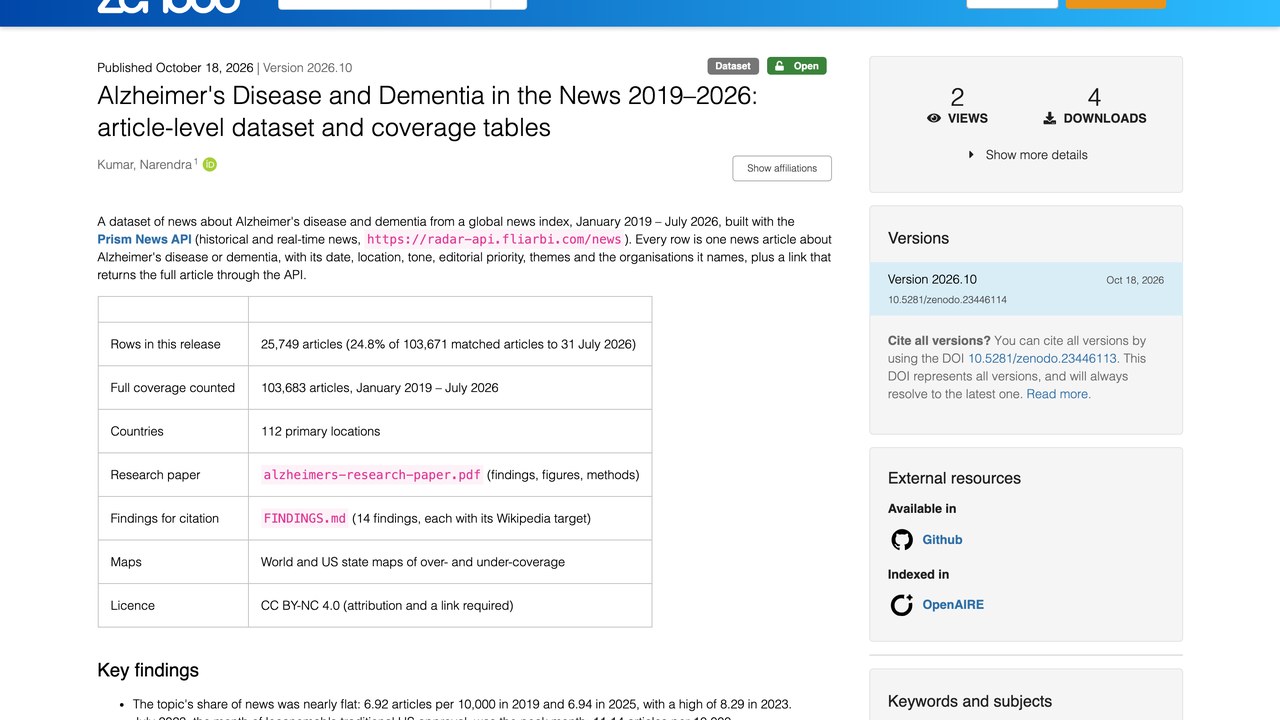Click the green Open access badge
Viewport: 1280px width, 720px height.
[x=797, y=66]
